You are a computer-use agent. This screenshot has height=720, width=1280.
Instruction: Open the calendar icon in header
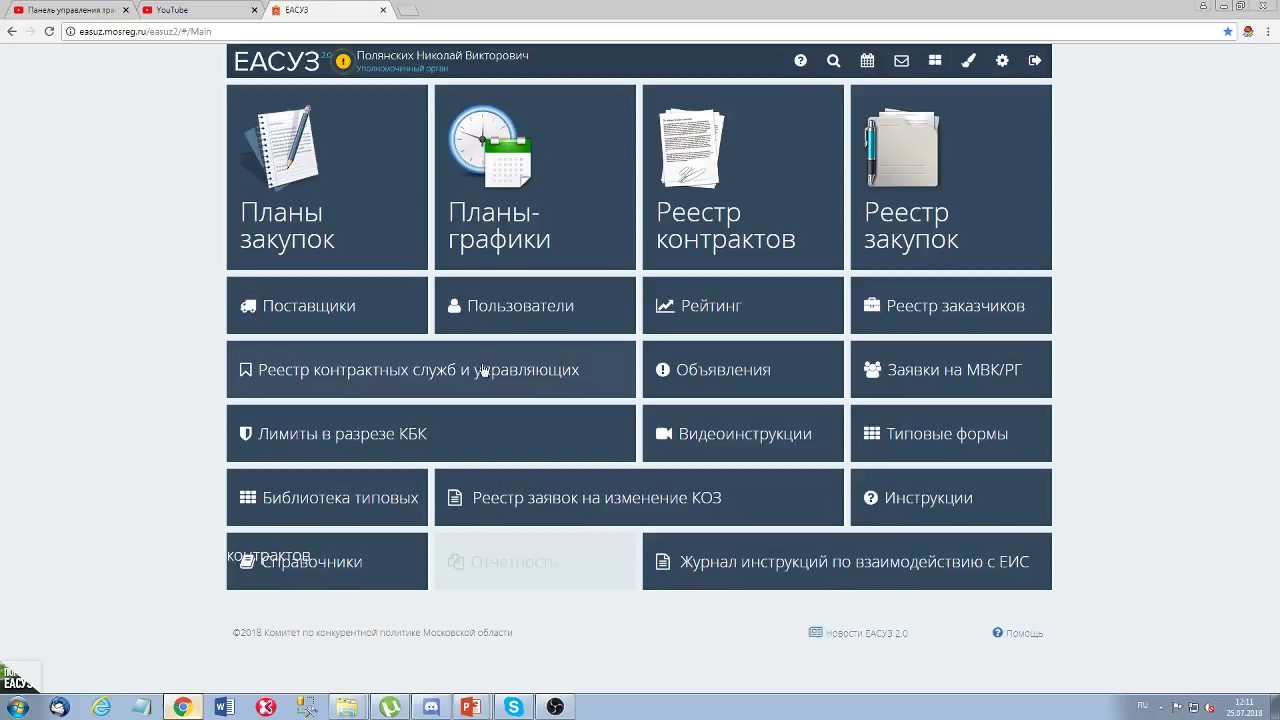[x=867, y=61]
